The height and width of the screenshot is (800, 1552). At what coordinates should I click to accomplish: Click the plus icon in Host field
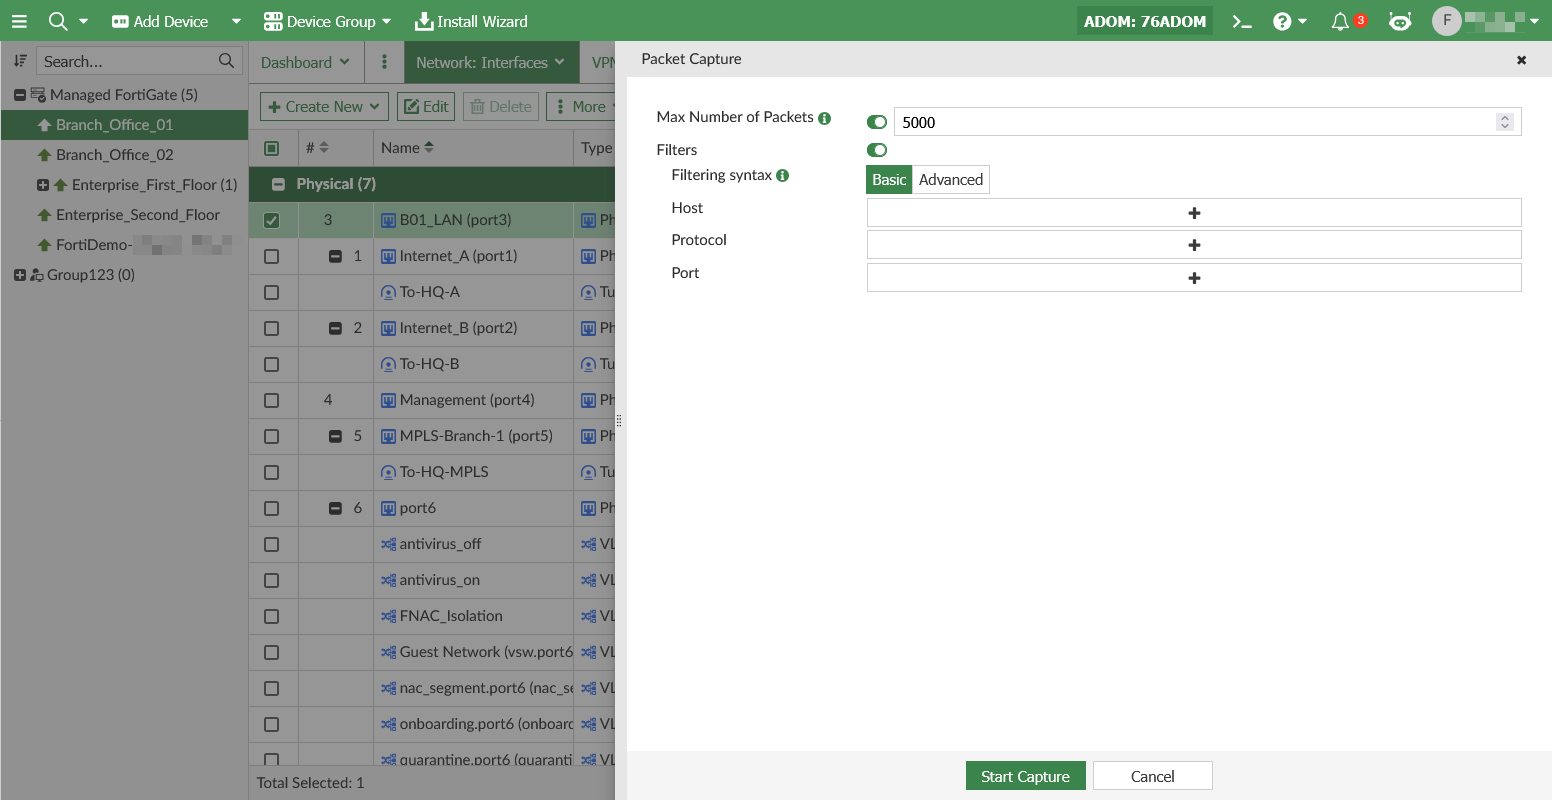tap(1193, 213)
